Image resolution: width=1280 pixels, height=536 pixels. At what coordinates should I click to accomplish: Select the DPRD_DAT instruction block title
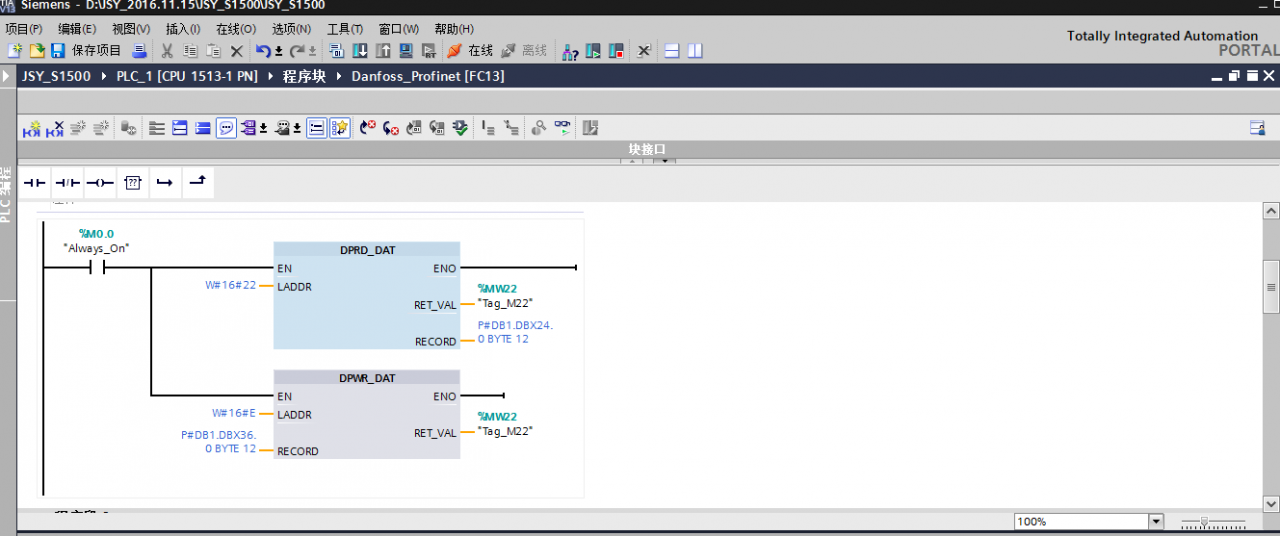point(367,250)
